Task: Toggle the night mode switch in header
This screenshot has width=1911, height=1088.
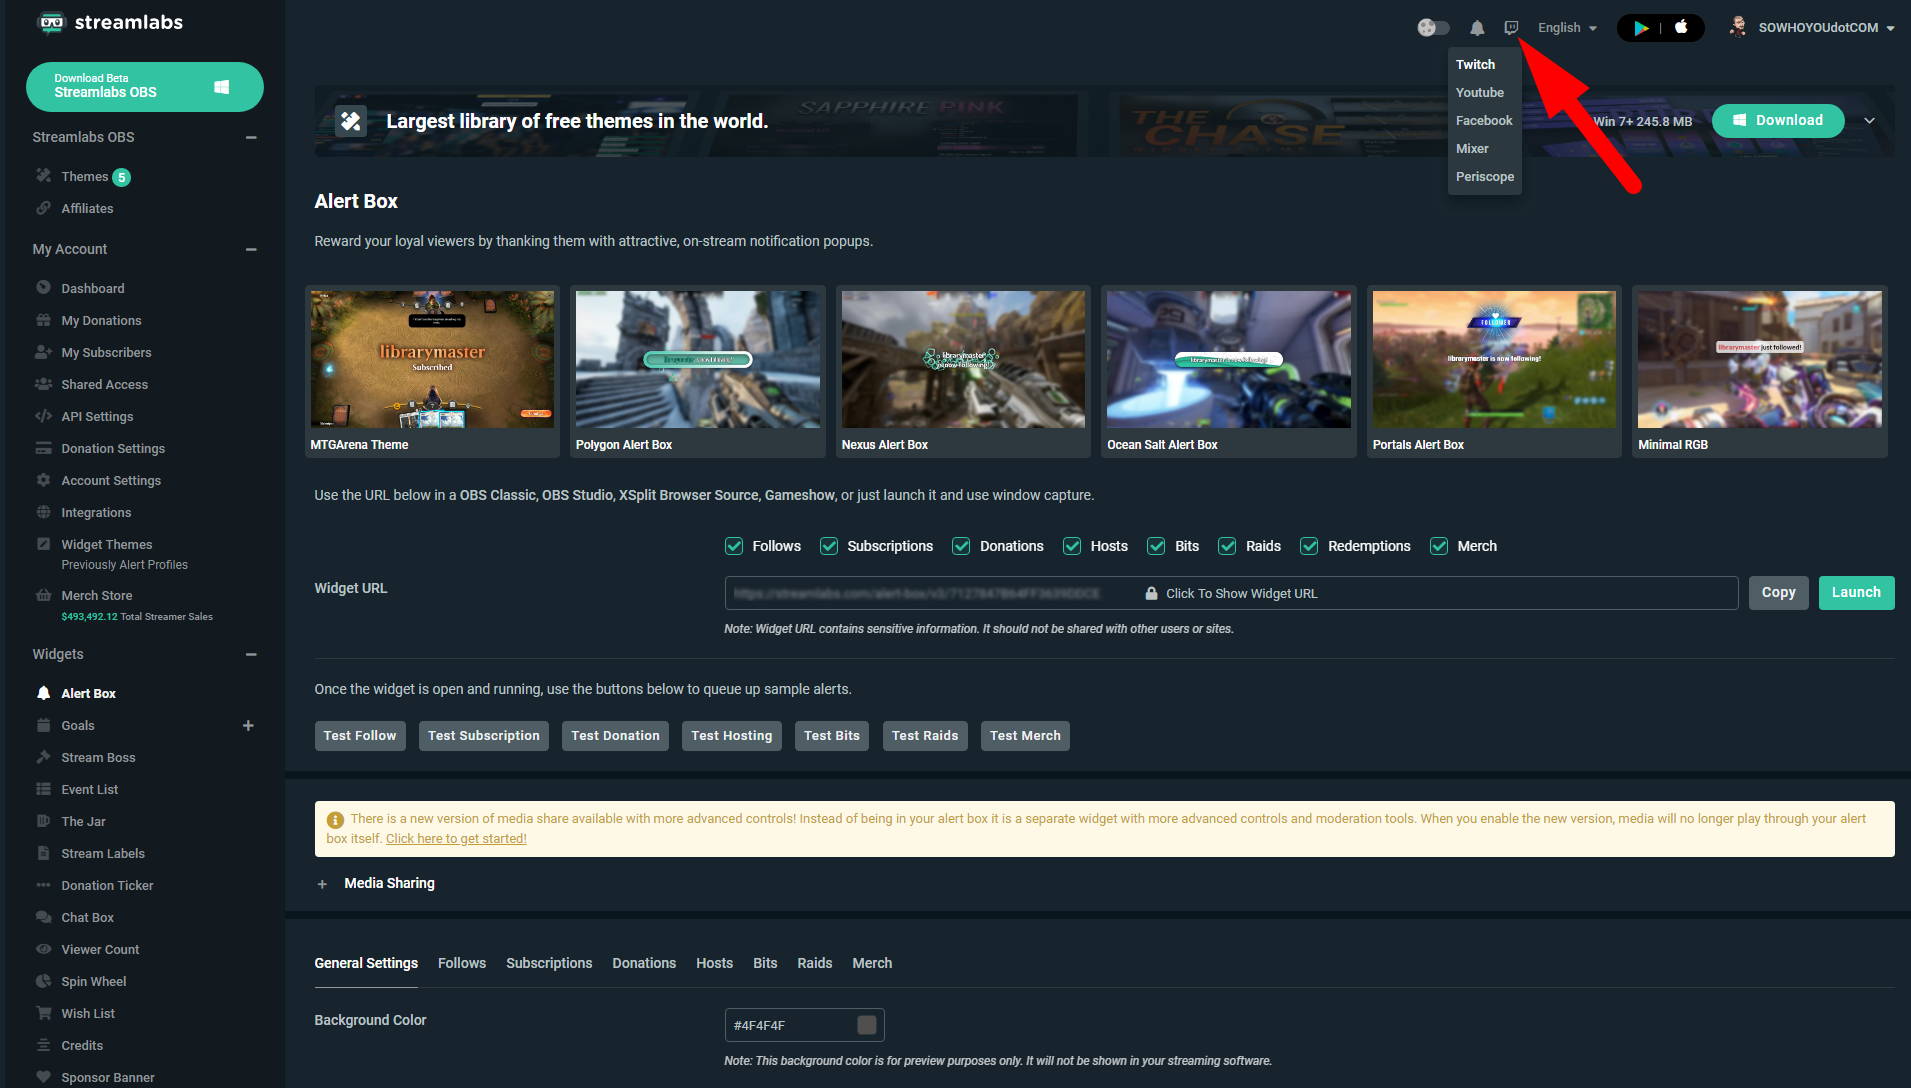Action: [x=1433, y=28]
